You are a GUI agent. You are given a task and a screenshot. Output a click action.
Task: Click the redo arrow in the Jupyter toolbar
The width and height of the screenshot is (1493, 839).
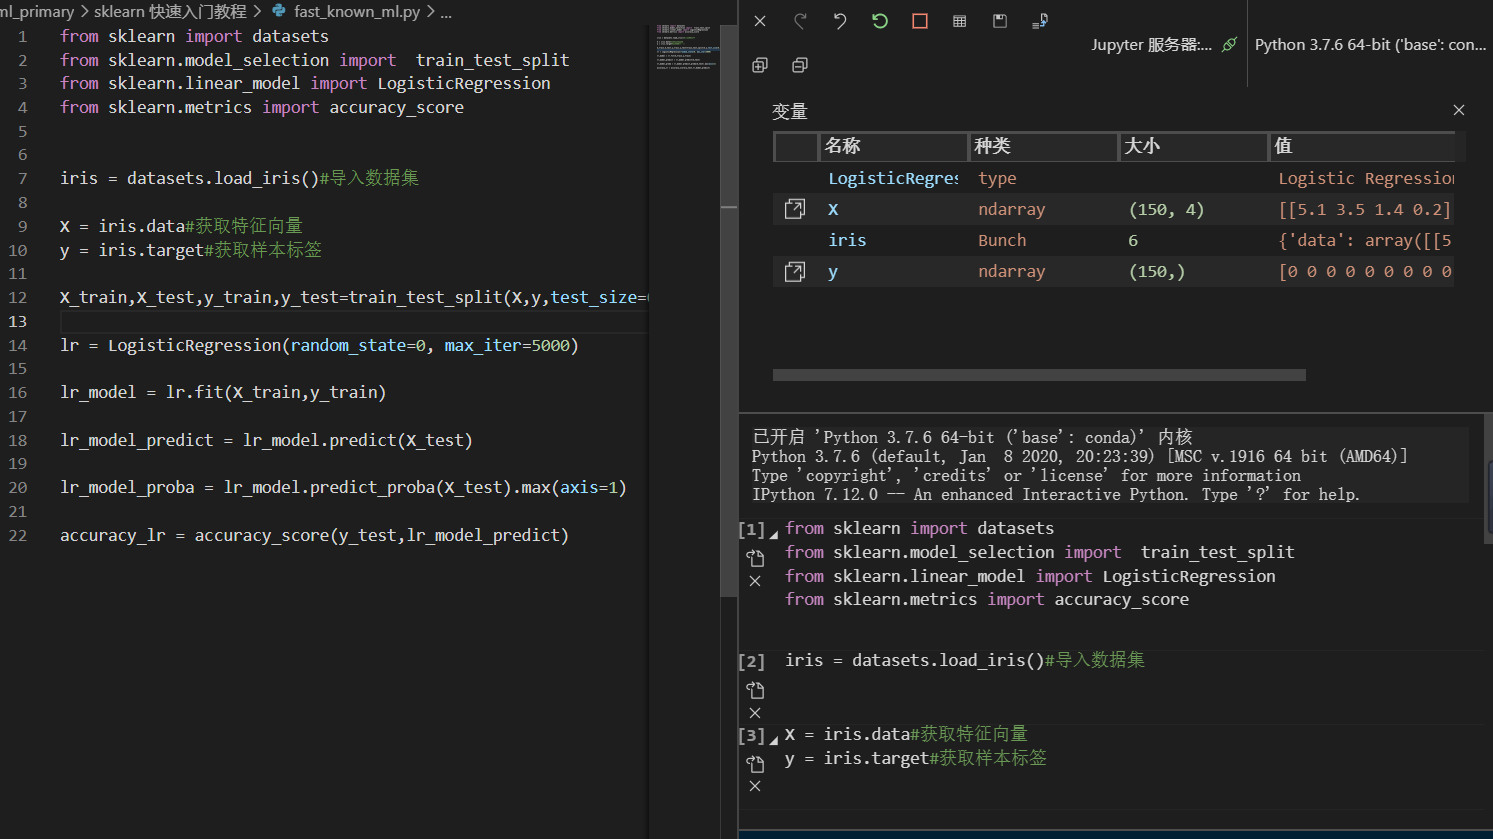tap(800, 21)
